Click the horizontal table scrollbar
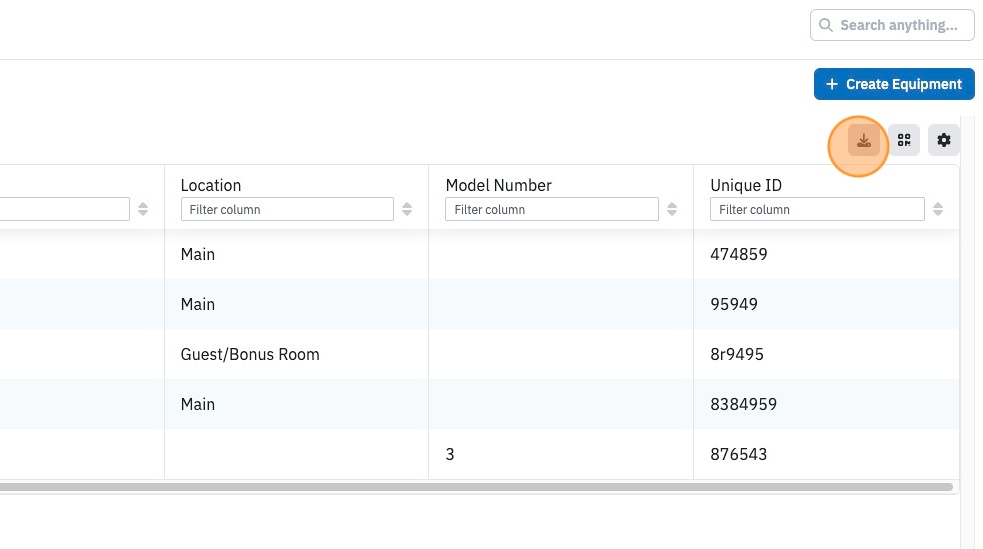983x549 pixels. tap(476, 487)
